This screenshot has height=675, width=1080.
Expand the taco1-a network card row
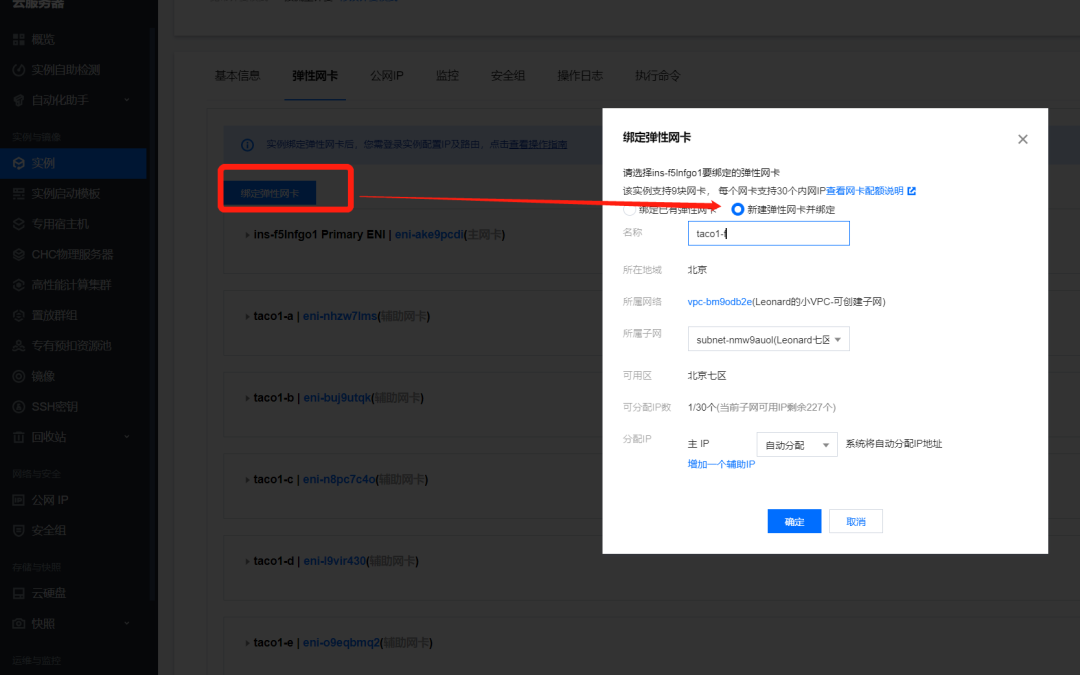tap(247, 316)
